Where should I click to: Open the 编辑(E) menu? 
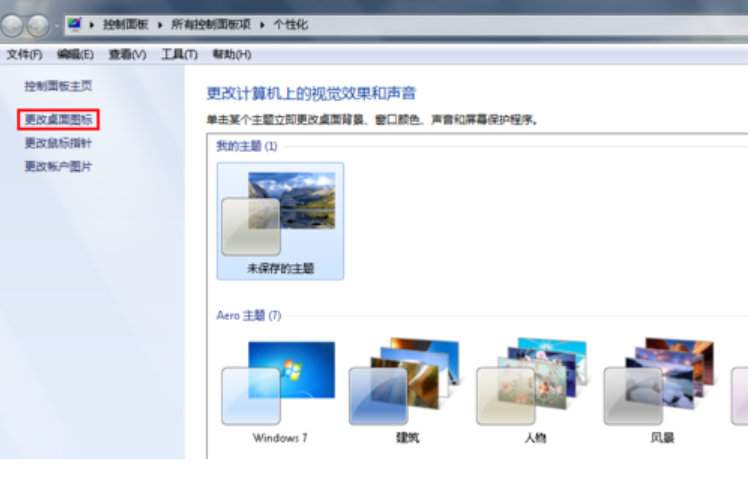tap(75, 54)
